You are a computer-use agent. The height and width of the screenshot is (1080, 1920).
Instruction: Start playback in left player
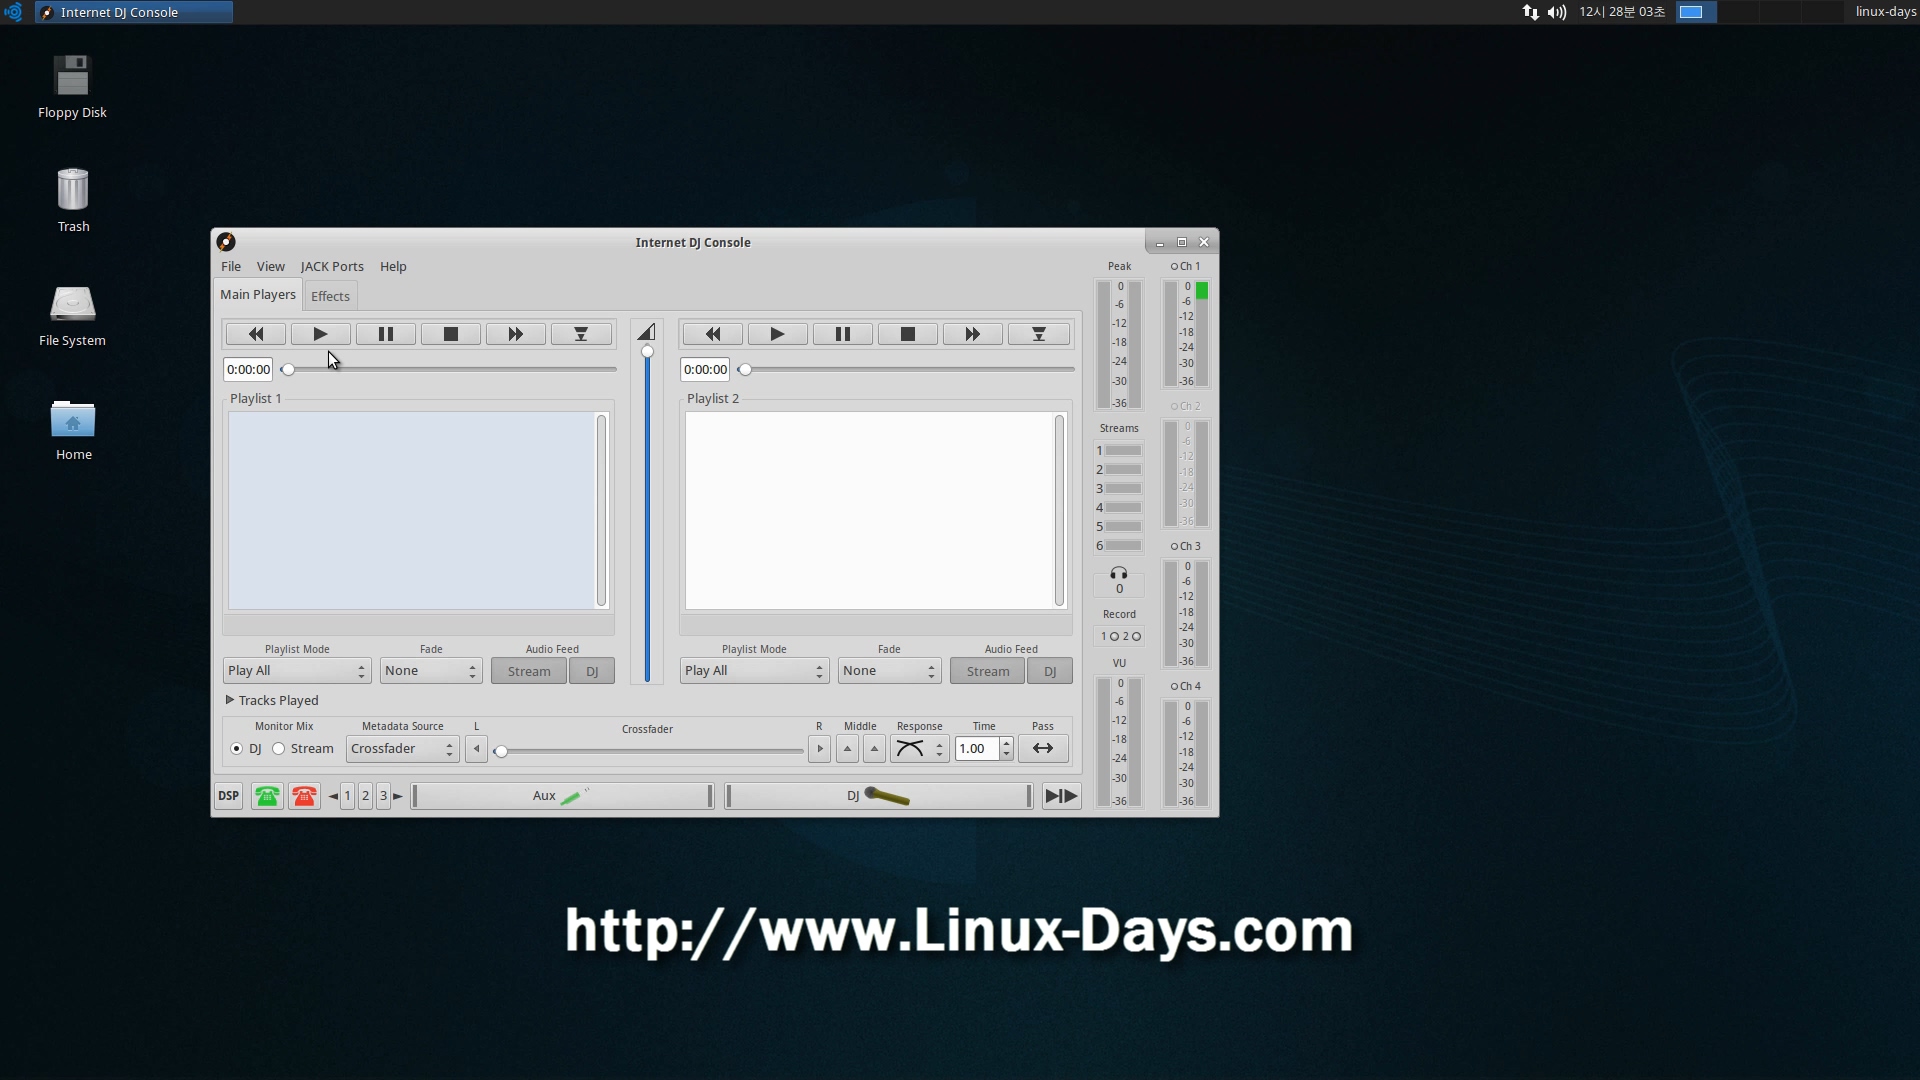point(320,334)
